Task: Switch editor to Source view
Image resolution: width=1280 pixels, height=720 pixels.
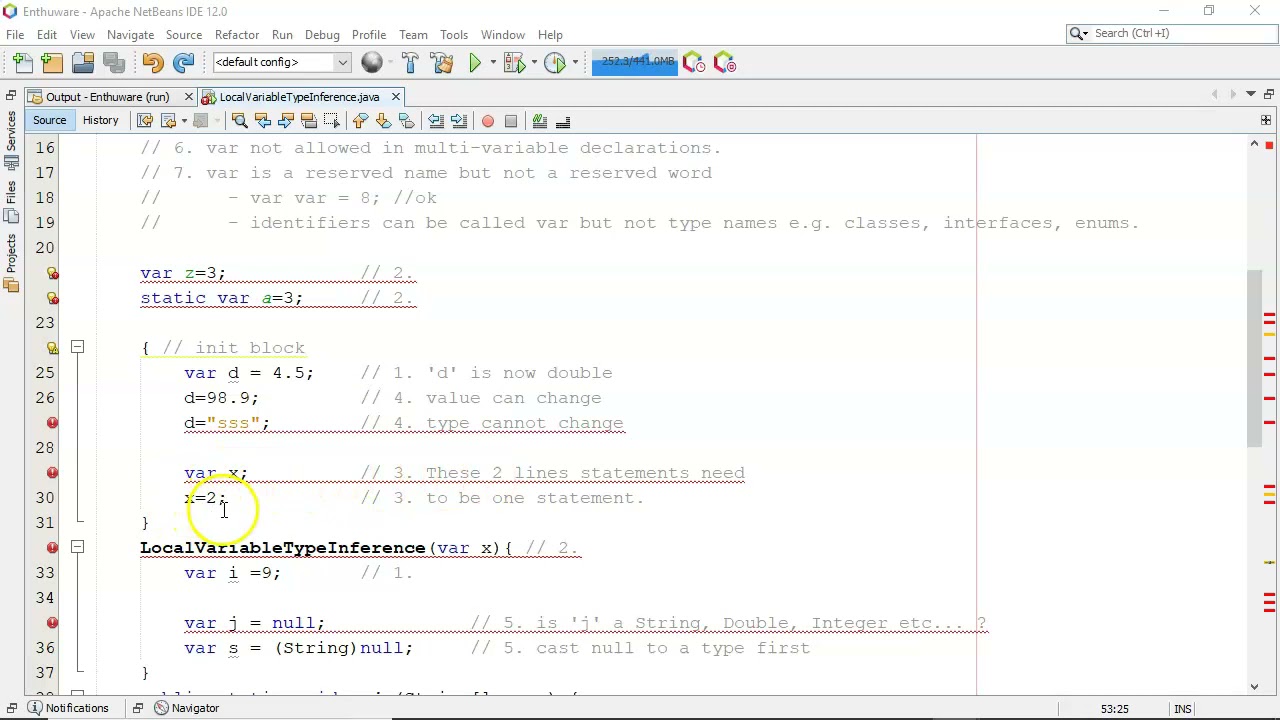Action: pyautogui.click(x=49, y=121)
